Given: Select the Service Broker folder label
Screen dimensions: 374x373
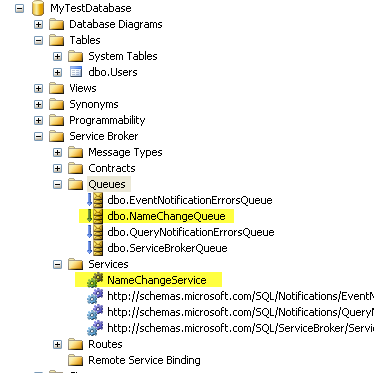Looking at the screenshot, I should pos(104,136).
